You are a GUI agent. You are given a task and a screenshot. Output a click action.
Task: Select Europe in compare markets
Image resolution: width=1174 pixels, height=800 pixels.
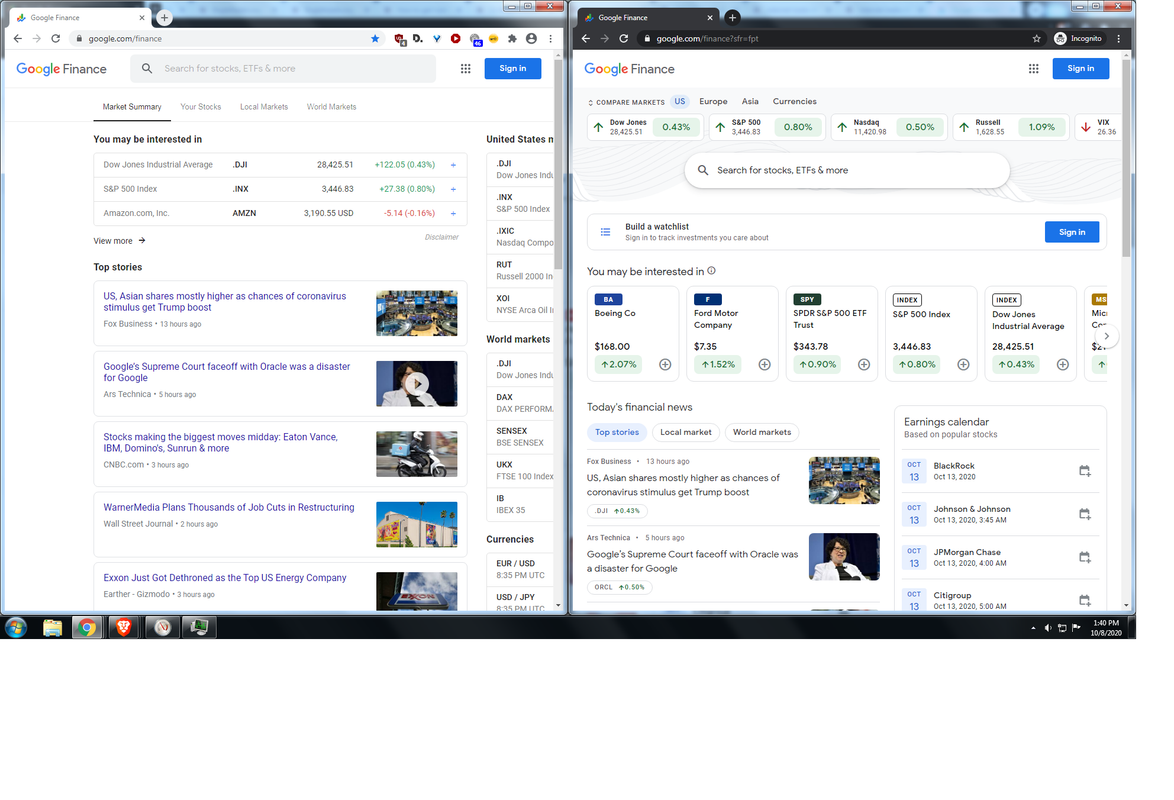[713, 101]
